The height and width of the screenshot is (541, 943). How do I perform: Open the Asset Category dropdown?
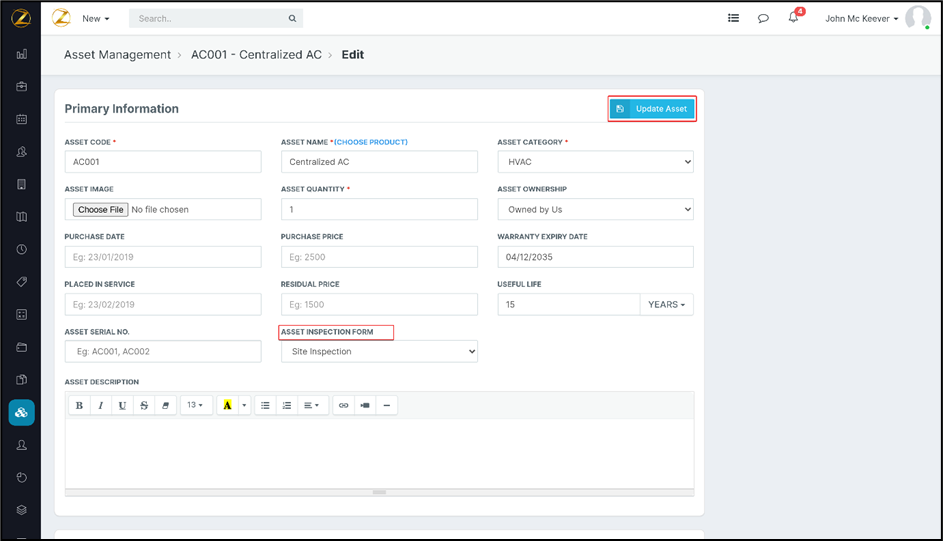click(x=595, y=162)
